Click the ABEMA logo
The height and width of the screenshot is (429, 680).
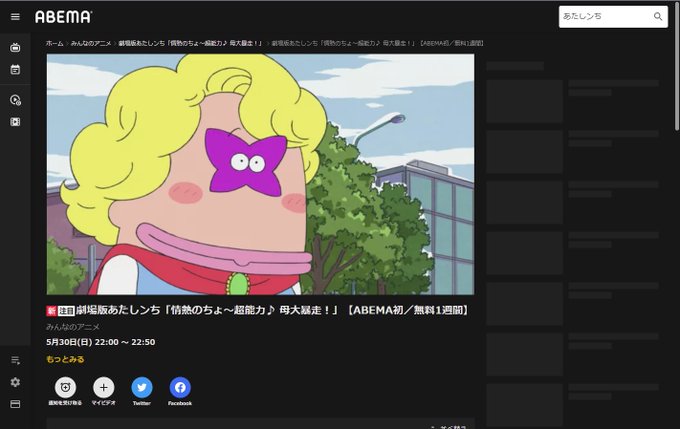coord(63,17)
